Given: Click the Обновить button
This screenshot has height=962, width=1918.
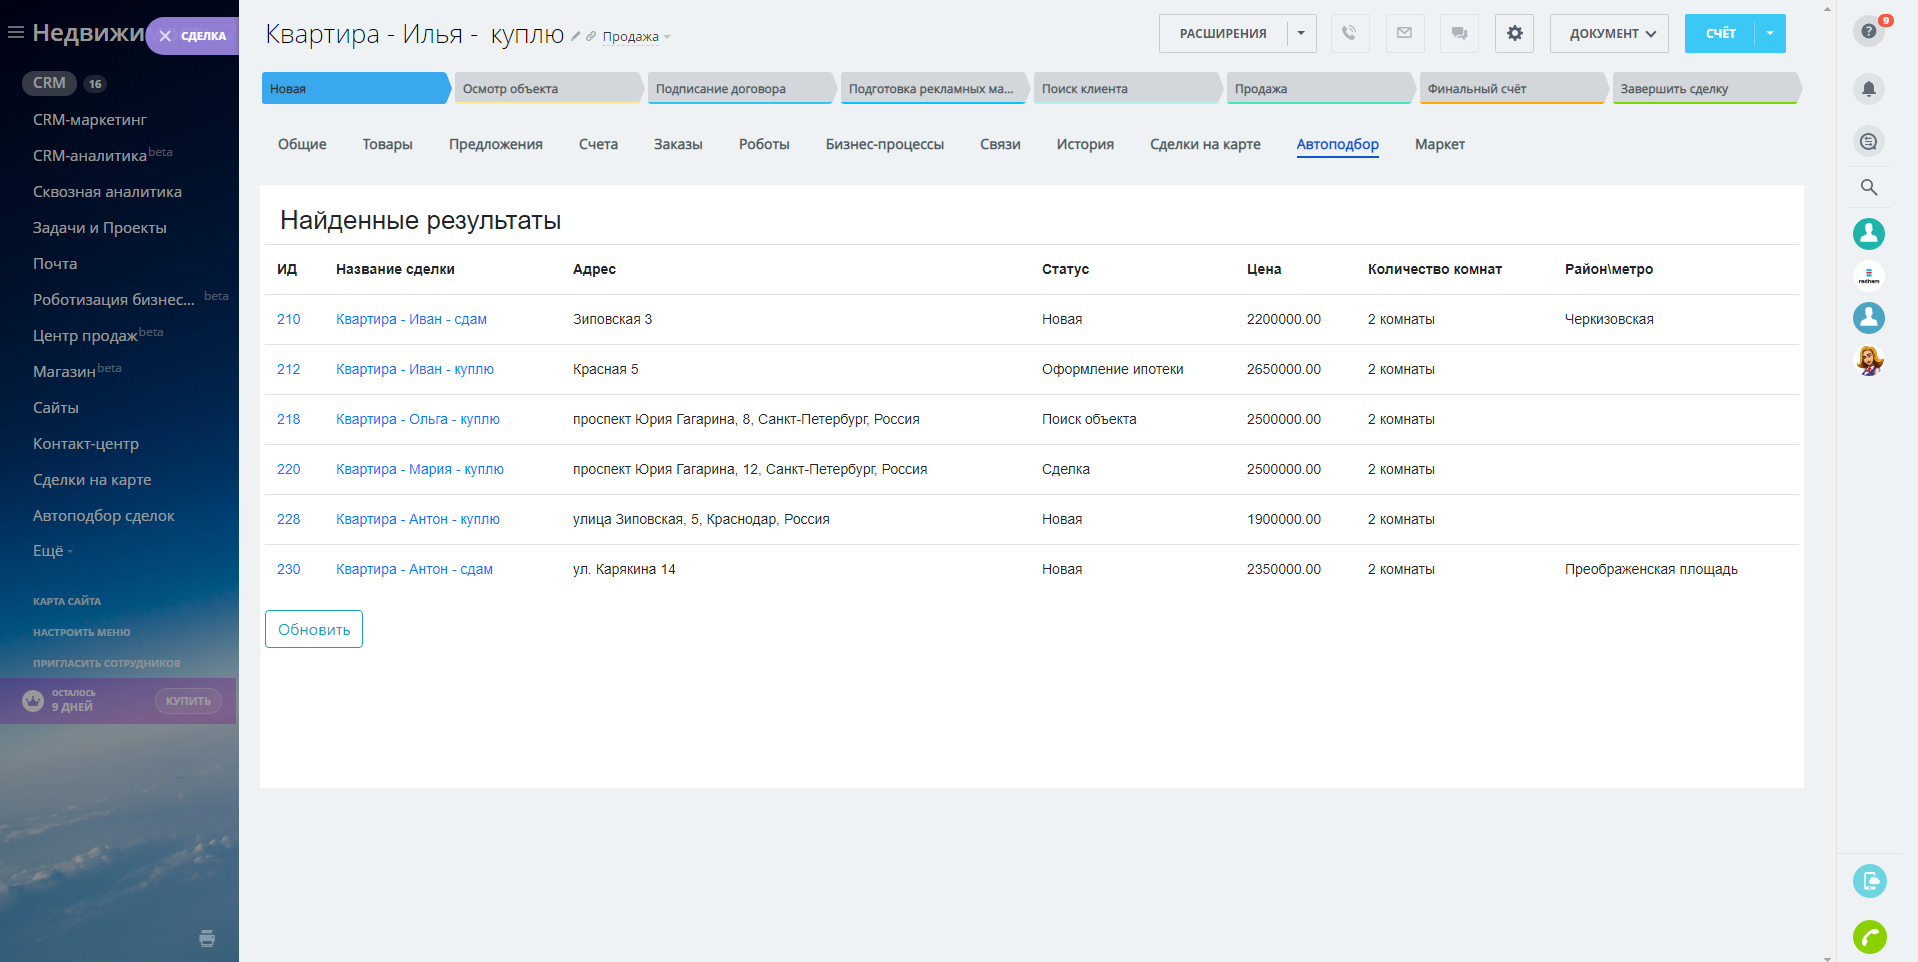Looking at the screenshot, I should click(314, 629).
